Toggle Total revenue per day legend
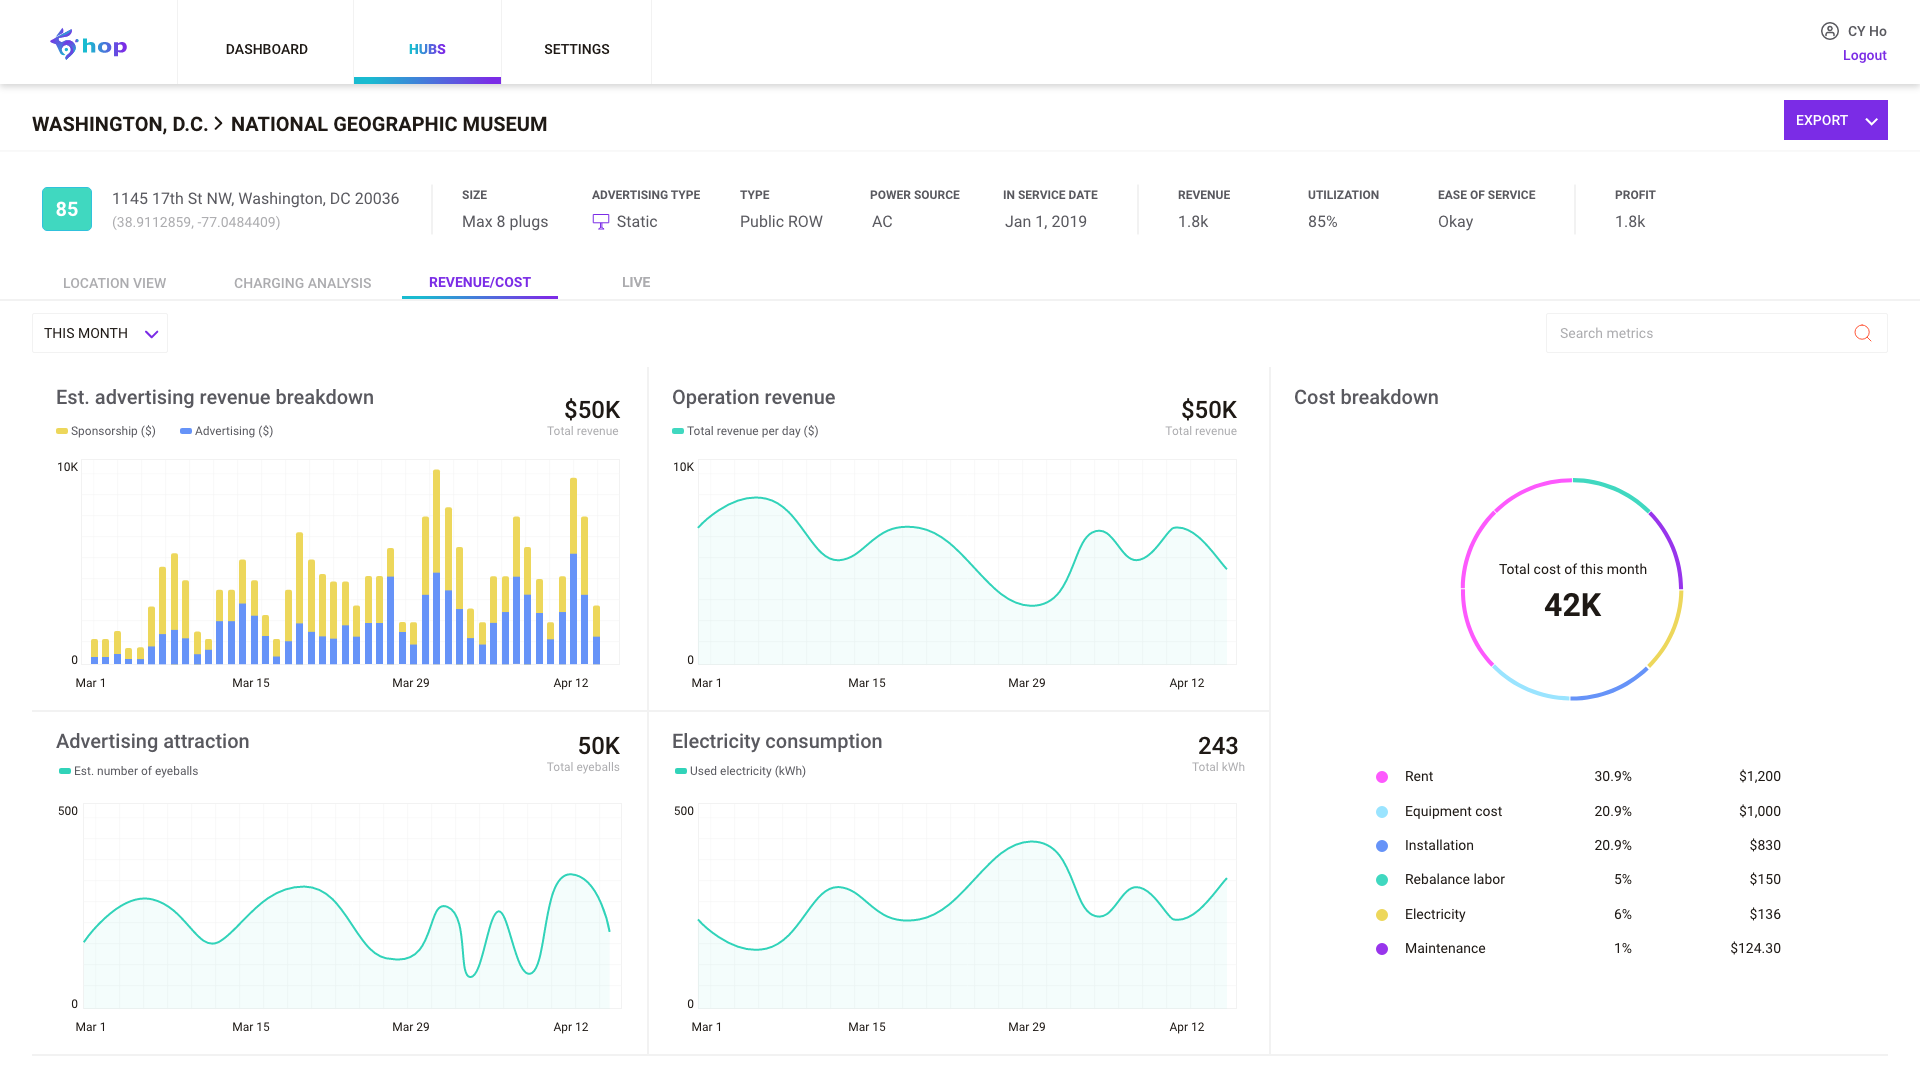The image size is (1920, 1080). 678,431
